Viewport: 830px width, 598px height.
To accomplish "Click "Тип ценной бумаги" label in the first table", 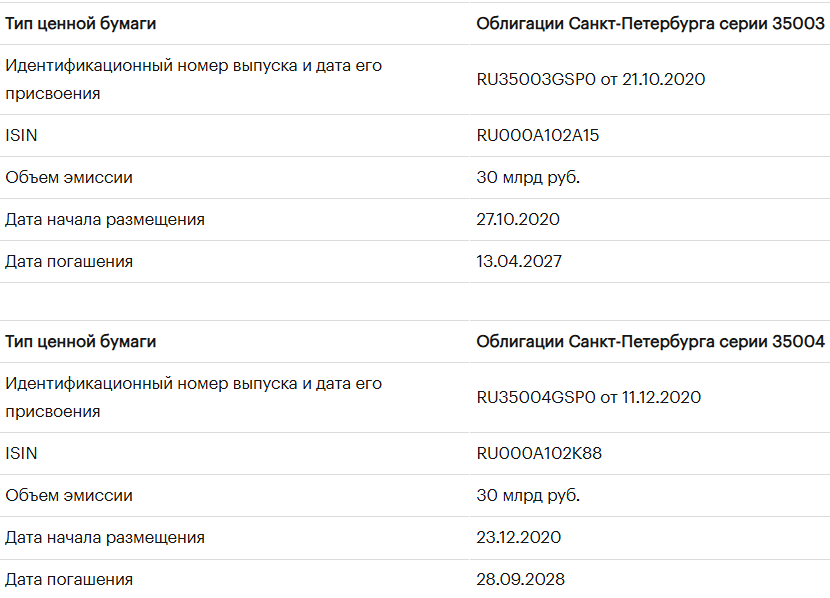I will pyautogui.click(x=81, y=23).
